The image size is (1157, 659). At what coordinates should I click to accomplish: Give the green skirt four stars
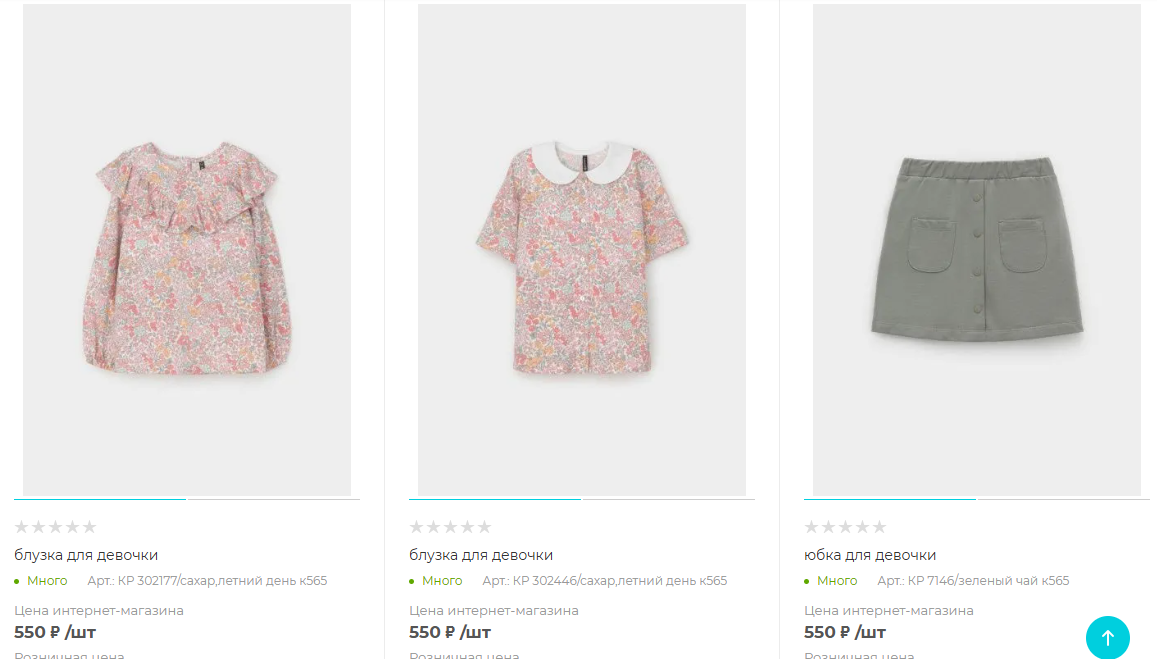862,527
